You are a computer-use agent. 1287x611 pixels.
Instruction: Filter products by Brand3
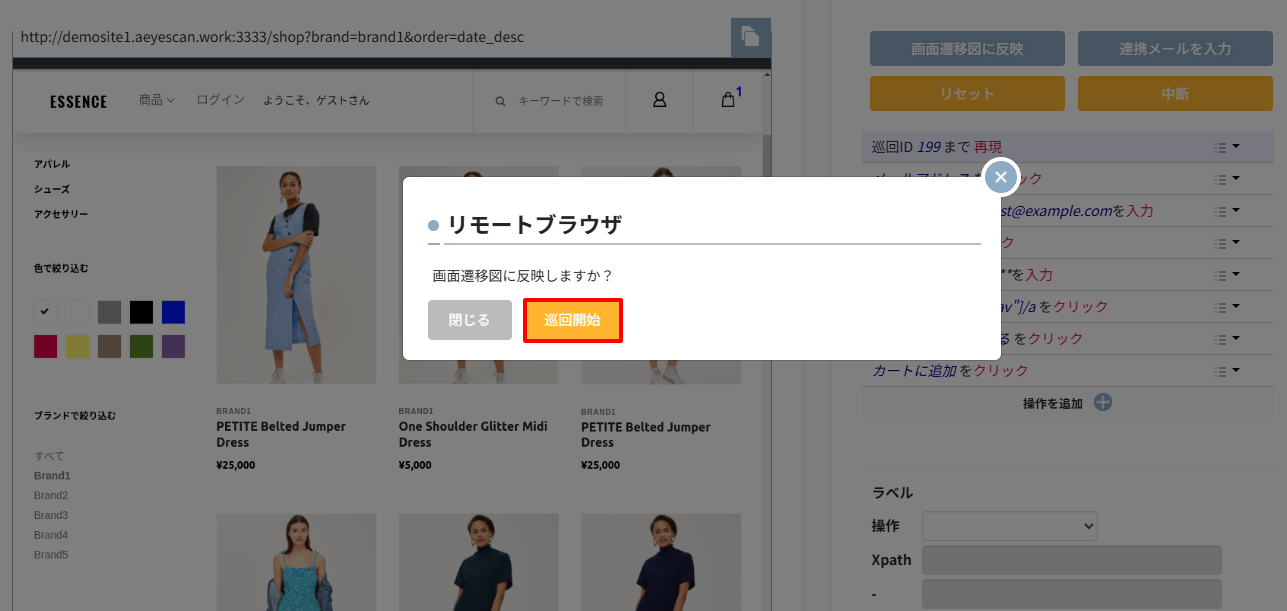point(51,516)
